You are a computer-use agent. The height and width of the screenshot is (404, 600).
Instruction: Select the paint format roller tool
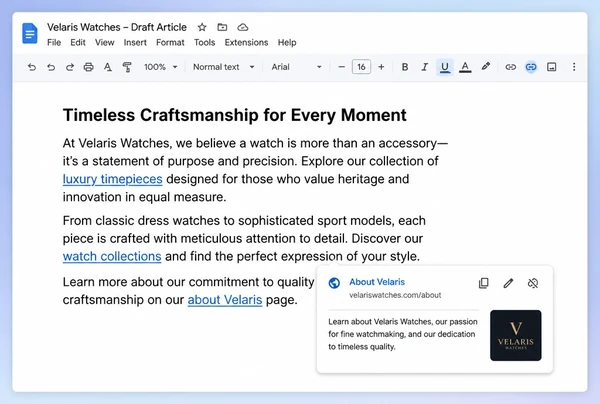127,67
